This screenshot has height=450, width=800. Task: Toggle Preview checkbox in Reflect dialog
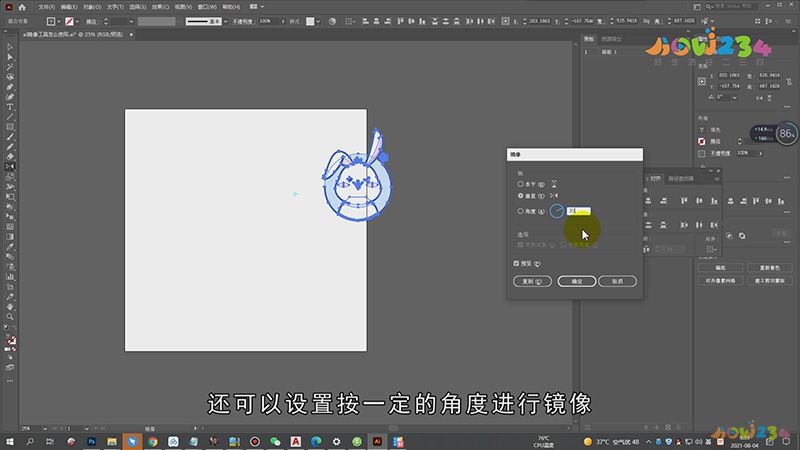(516, 263)
